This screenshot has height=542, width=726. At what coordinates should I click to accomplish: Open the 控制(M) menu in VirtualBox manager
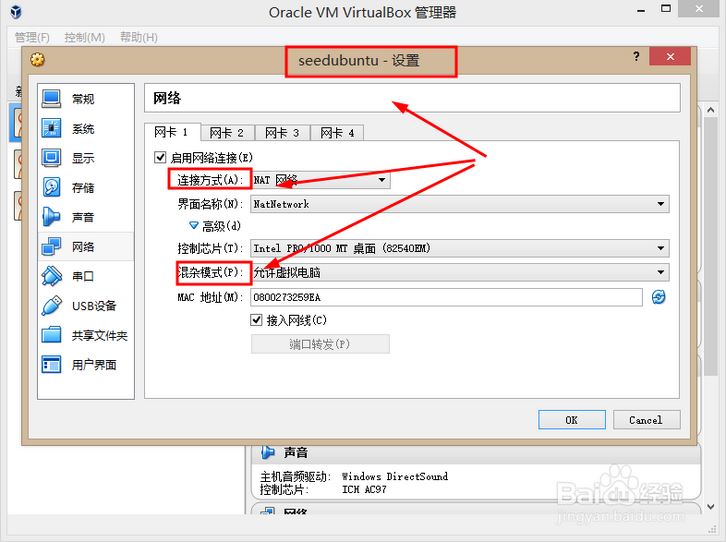(x=85, y=37)
